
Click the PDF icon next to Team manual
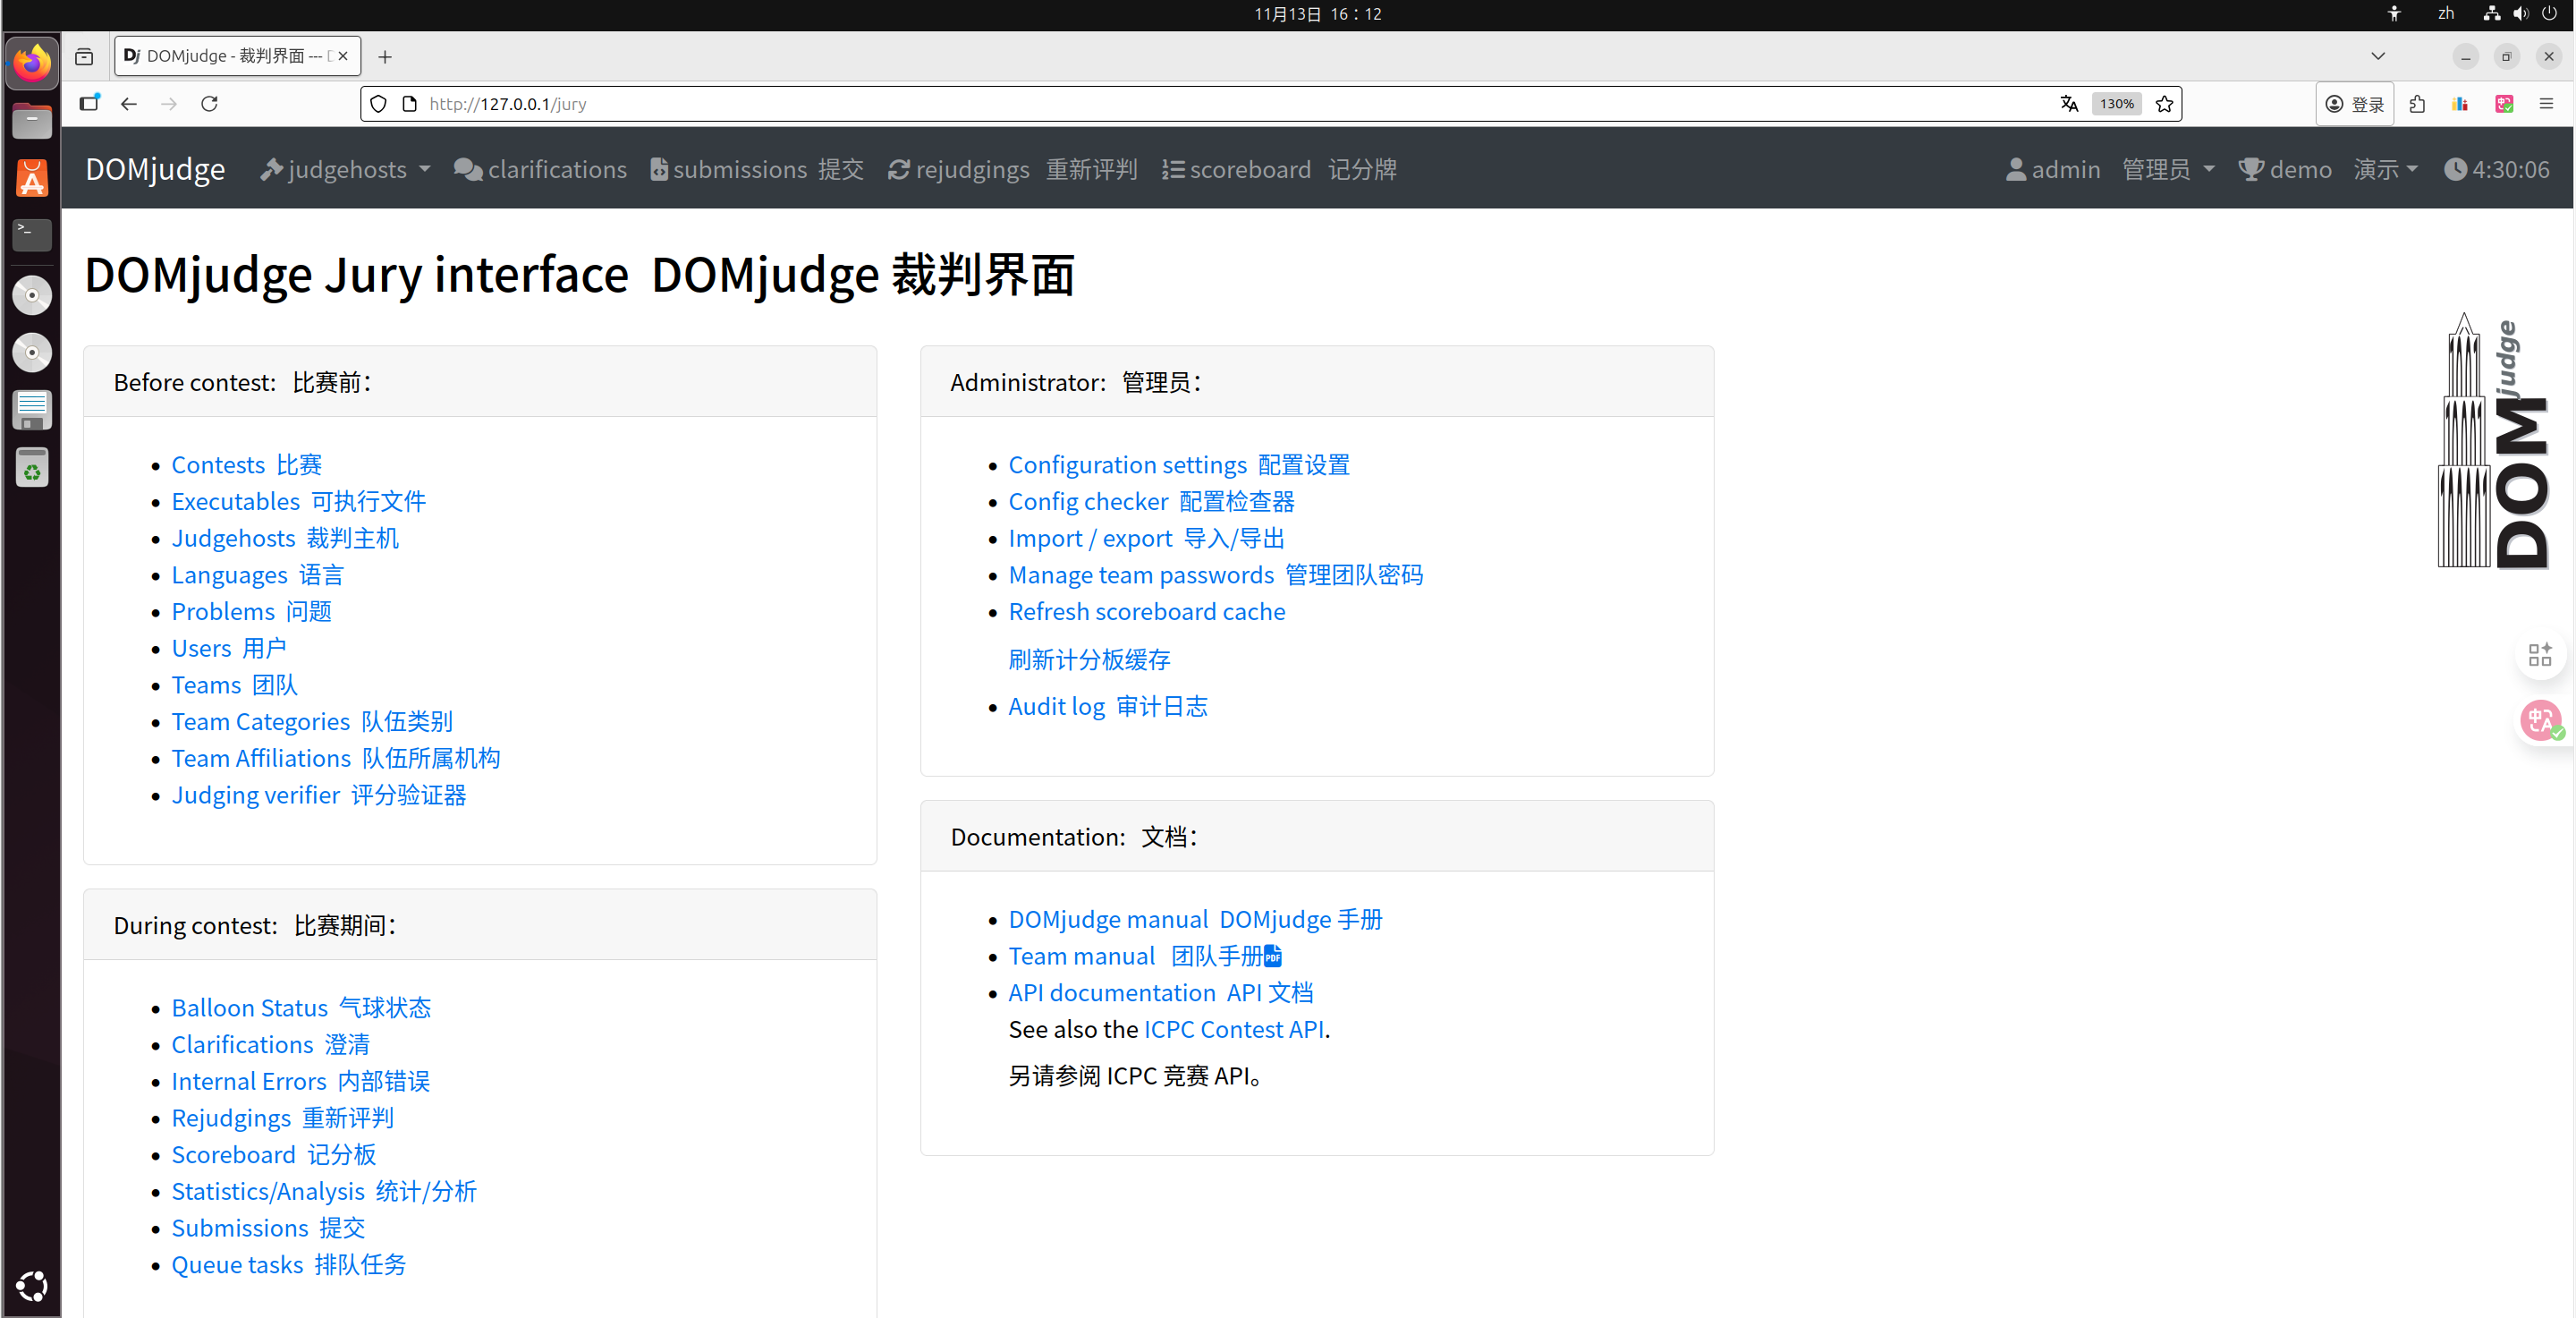click(1273, 957)
